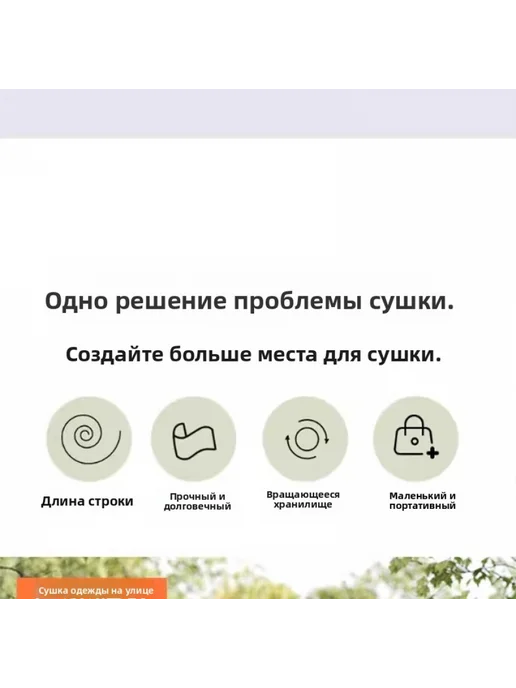Click the portable bag plus icon
The width and height of the screenshot is (516, 688).
click(x=416, y=439)
